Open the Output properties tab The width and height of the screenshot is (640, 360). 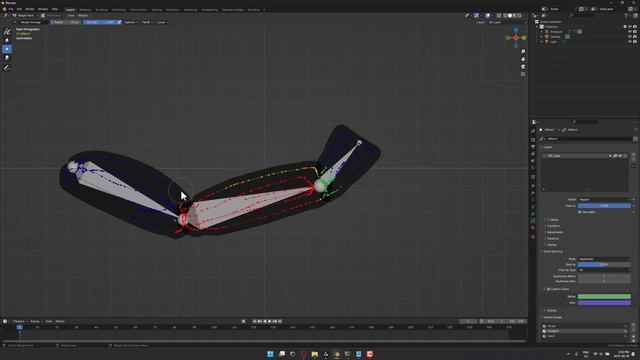pyautogui.click(x=533, y=147)
